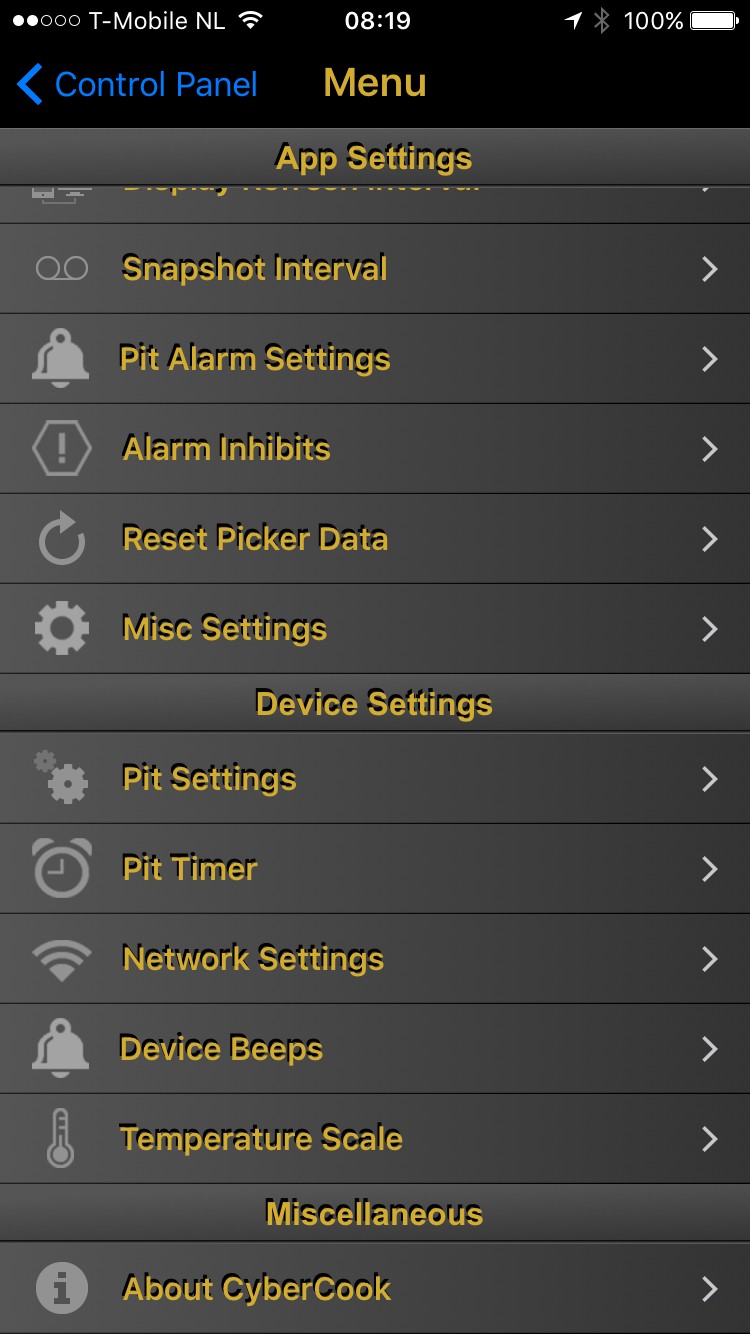Tap the Pit Alarm Settings bell icon
This screenshot has width=750, height=1334.
[x=61, y=359]
